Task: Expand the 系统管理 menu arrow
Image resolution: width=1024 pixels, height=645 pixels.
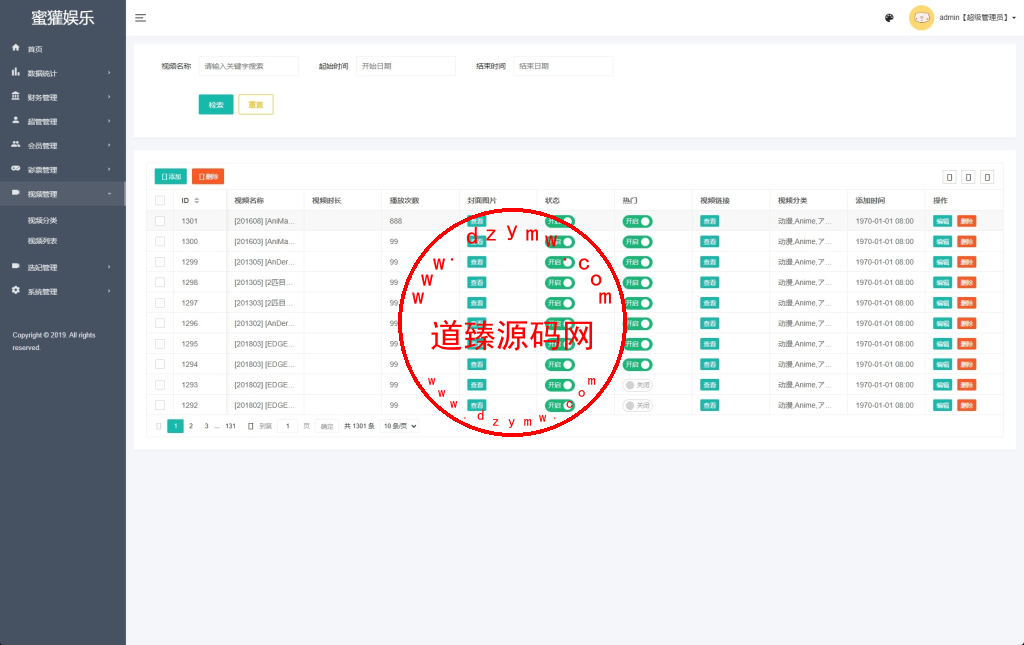Action: tap(109, 291)
